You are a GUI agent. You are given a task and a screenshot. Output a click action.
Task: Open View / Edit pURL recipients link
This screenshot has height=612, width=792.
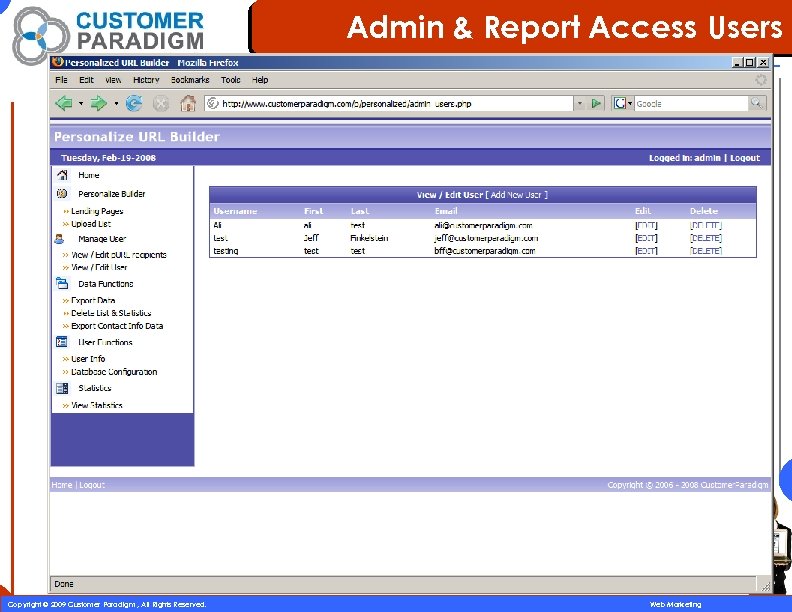pos(119,254)
